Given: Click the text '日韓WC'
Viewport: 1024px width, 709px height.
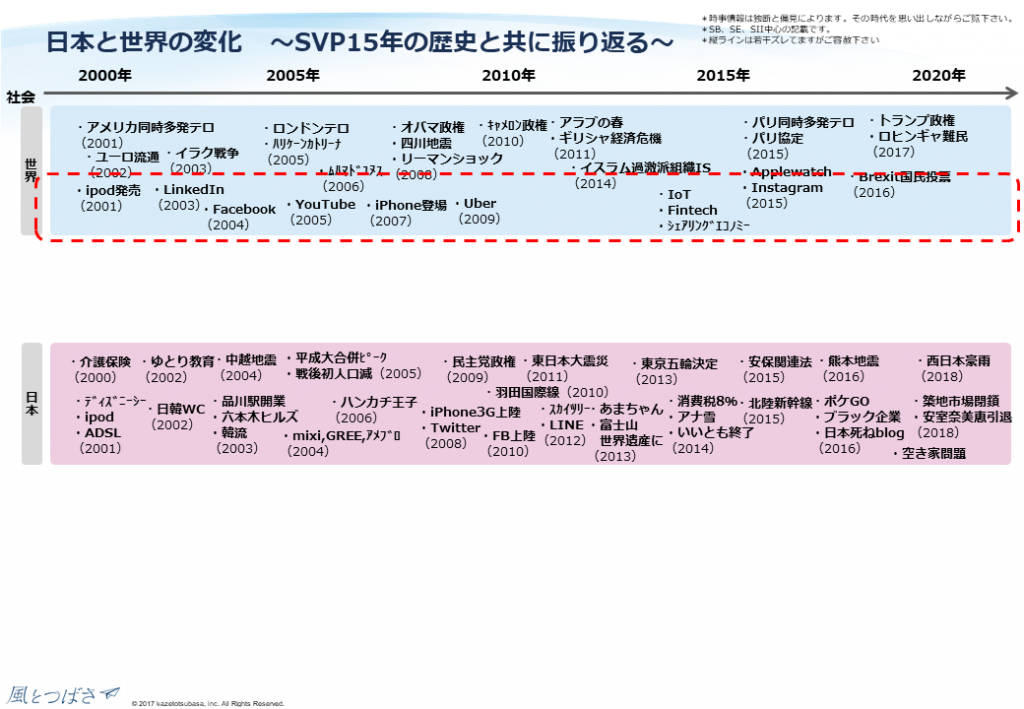Looking at the screenshot, I should [x=181, y=409].
